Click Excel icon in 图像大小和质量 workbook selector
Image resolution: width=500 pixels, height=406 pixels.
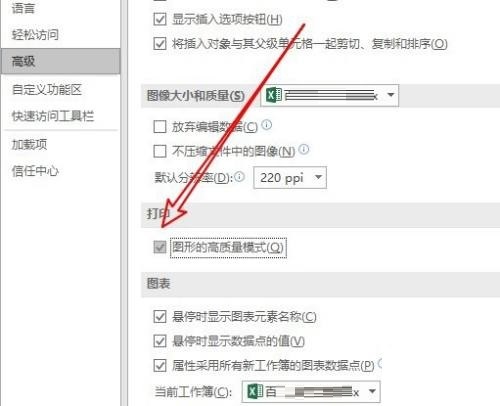coord(274,96)
